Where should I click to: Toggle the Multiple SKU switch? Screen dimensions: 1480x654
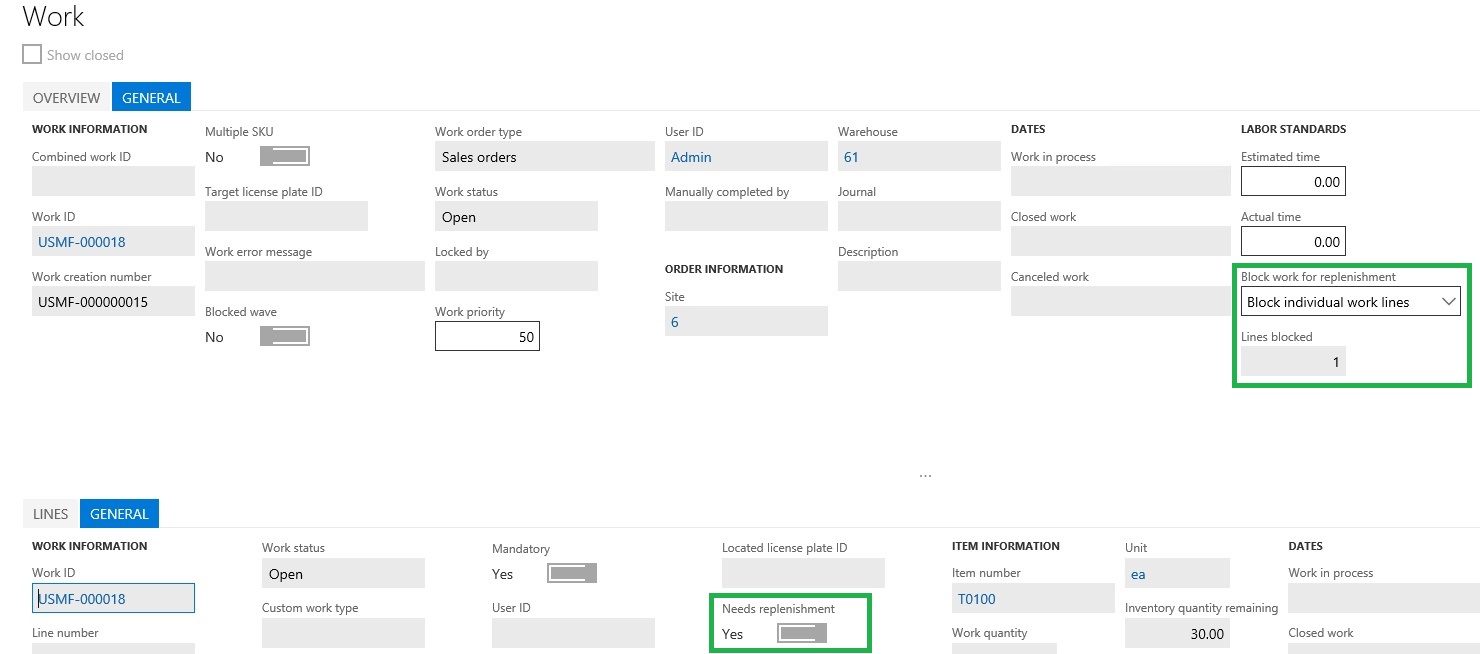point(284,157)
